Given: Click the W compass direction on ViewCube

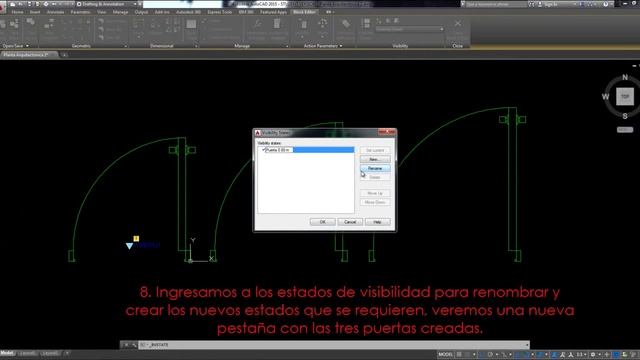Looking at the screenshot, I should pyautogui.click(x=605, y=97).
